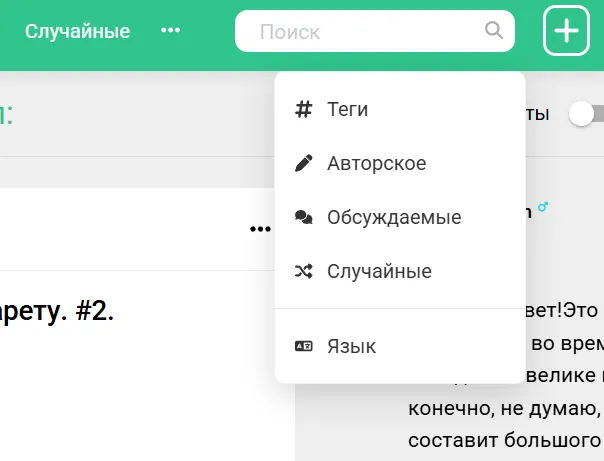Click the hash icon beside Теги
Screen dimensions: 604x461
pyautogui.click(x=304, y=109)
